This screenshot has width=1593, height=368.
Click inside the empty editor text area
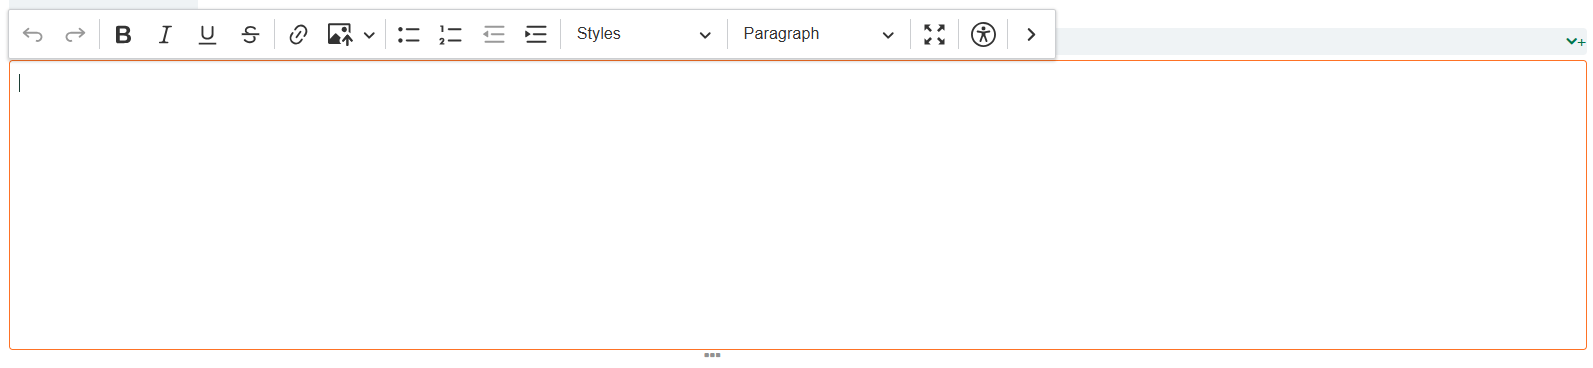[798, 205]
